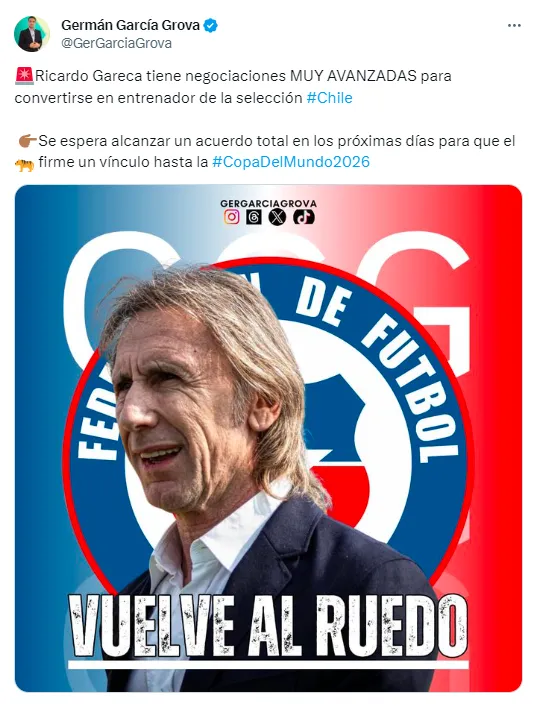538x706 pixels.
Task: Open the #Chile hashtag link
Action: 330,98
